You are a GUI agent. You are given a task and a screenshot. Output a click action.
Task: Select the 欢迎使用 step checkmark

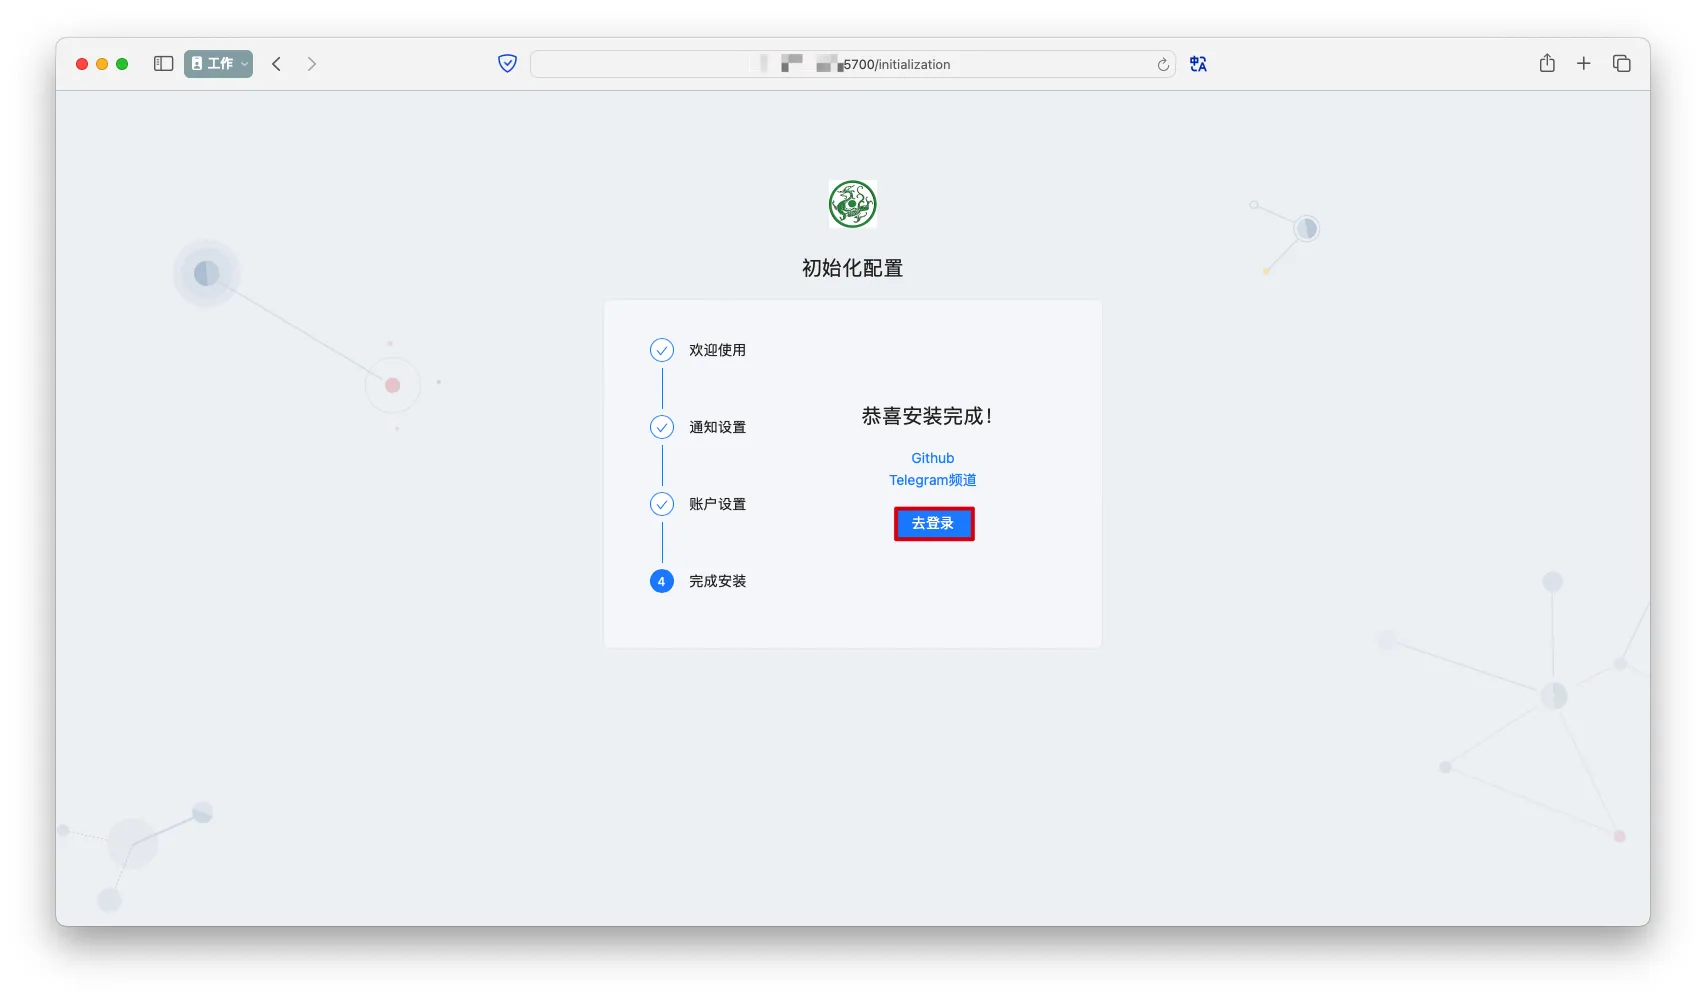pyautogui.click(x=662, y=350)
